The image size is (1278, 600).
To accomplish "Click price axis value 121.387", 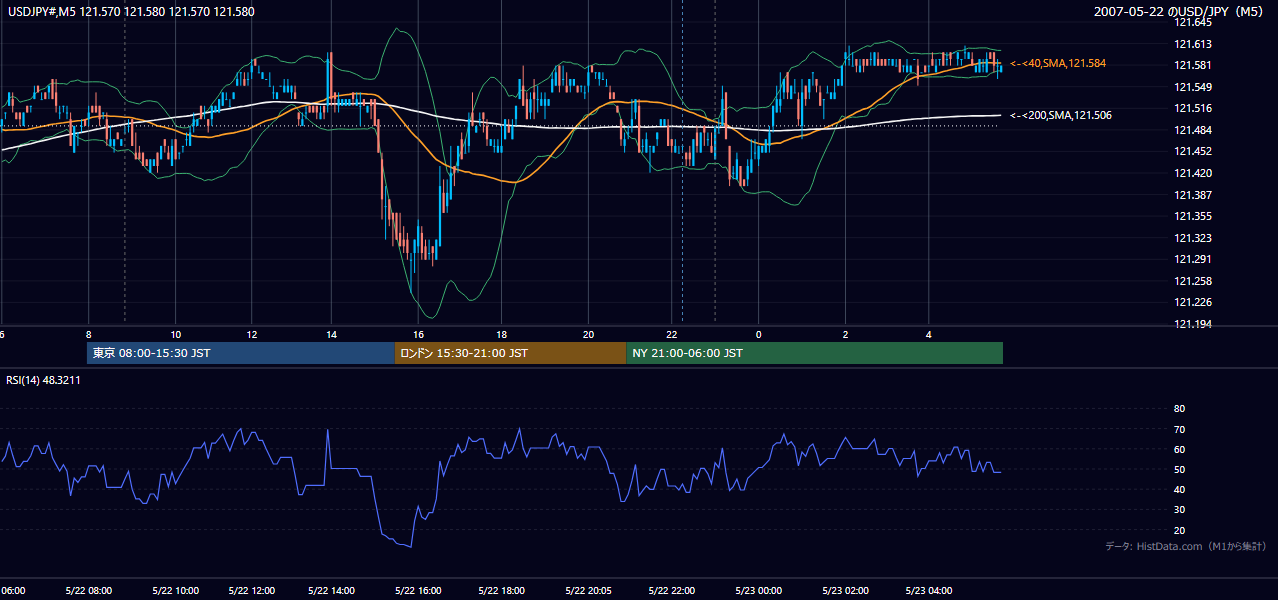I will pos(1194,195).
